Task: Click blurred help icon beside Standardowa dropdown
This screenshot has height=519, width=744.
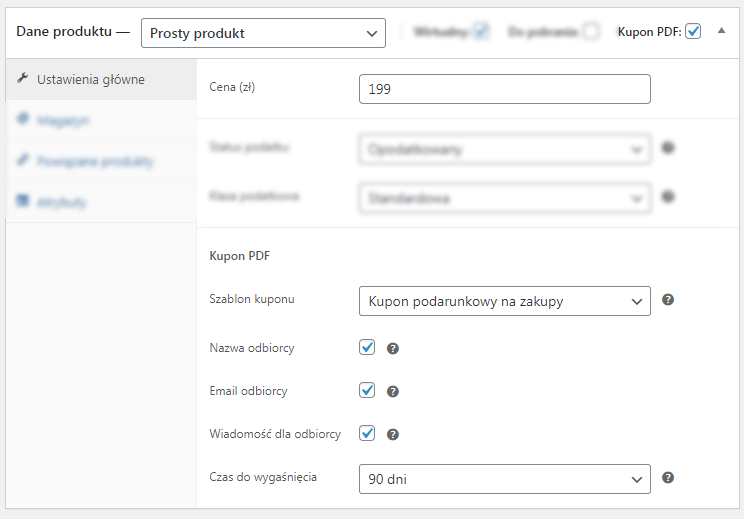Action: (668, 196)
